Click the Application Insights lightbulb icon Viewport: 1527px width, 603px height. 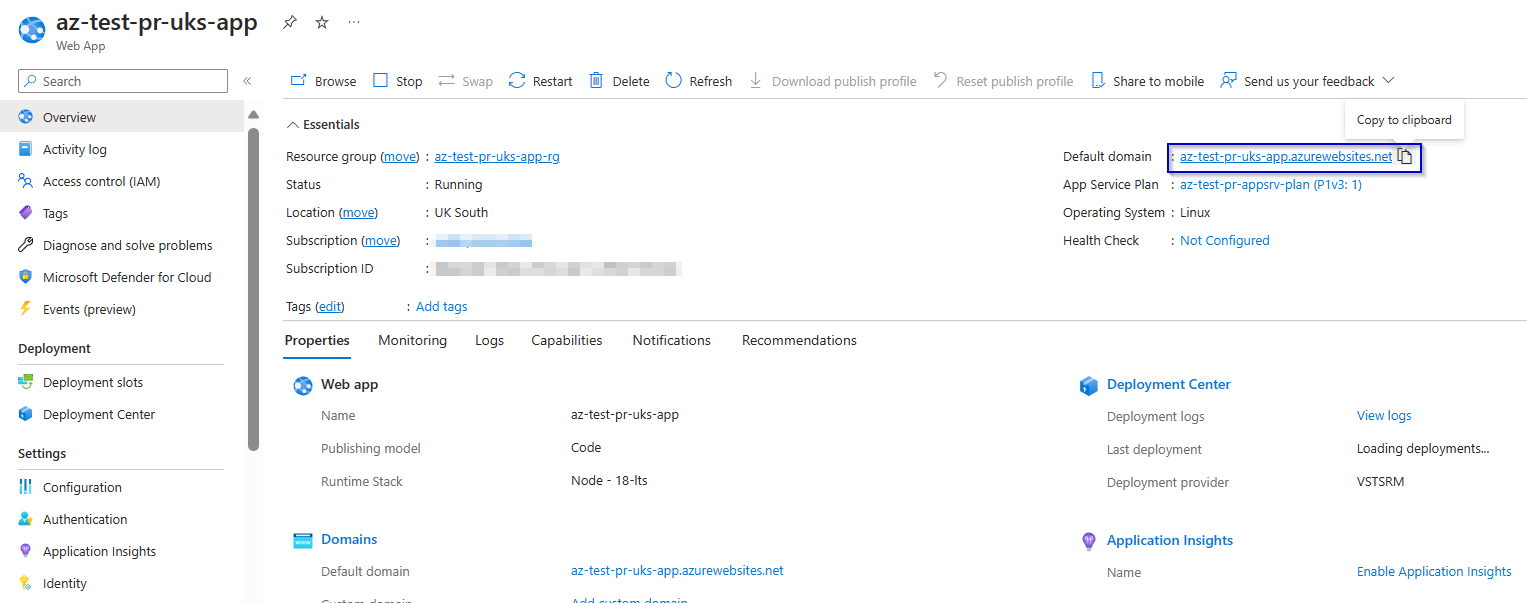click(1089, 541)
